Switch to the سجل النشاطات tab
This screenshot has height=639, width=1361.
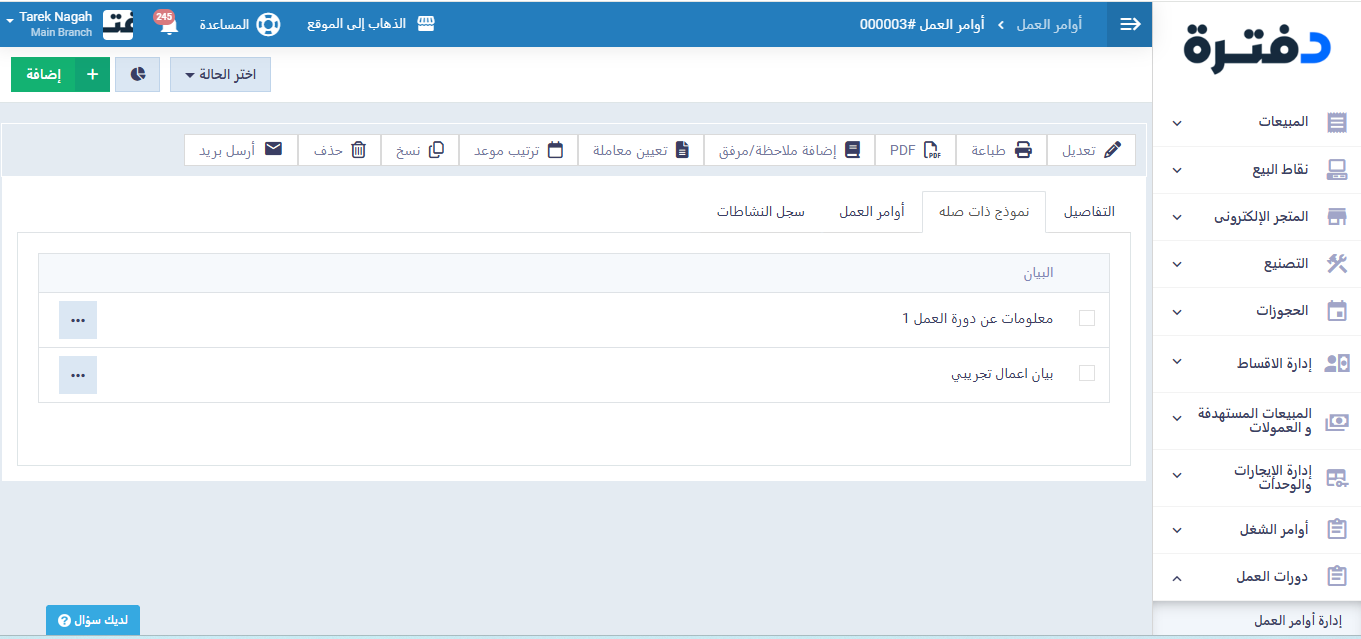coord(760,212)
